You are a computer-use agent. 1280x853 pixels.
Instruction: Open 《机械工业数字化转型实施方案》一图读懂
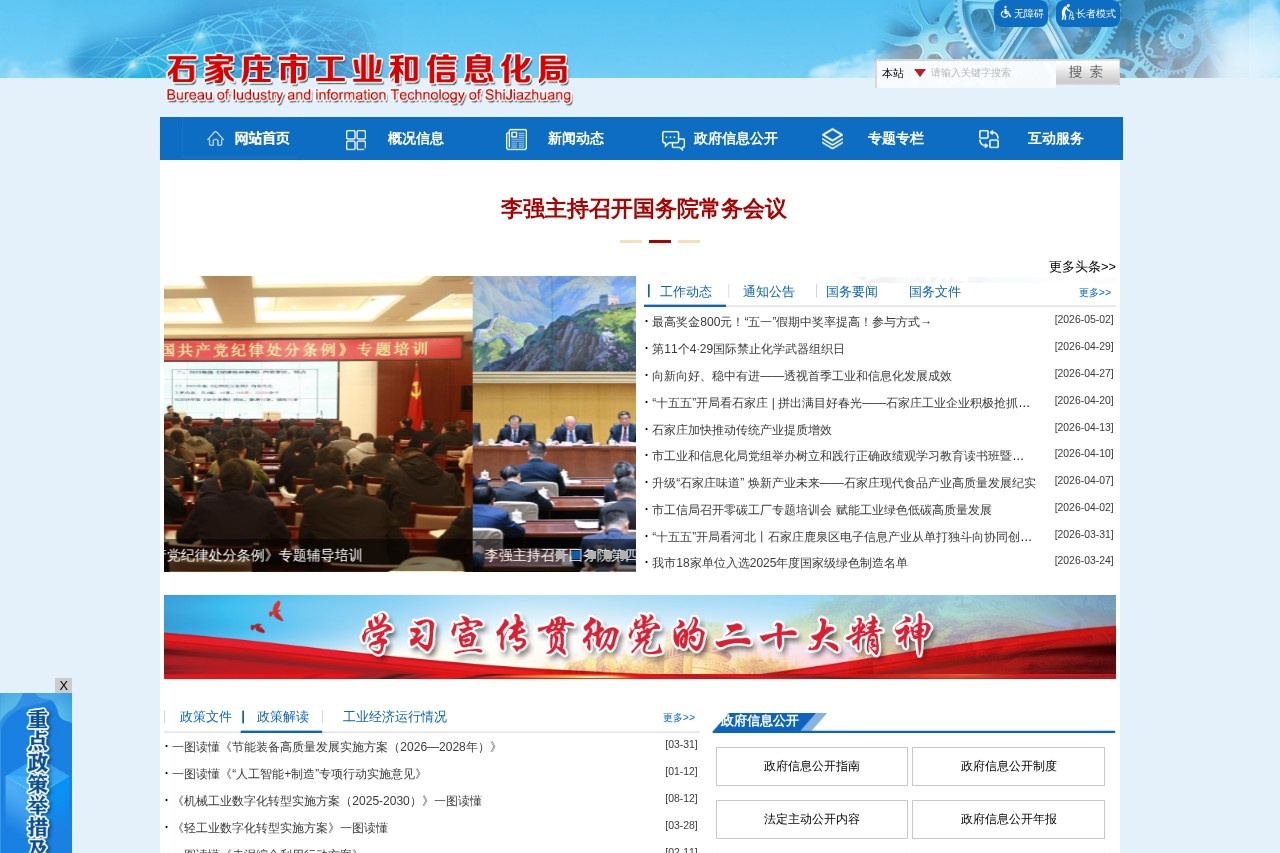[327, 801]
